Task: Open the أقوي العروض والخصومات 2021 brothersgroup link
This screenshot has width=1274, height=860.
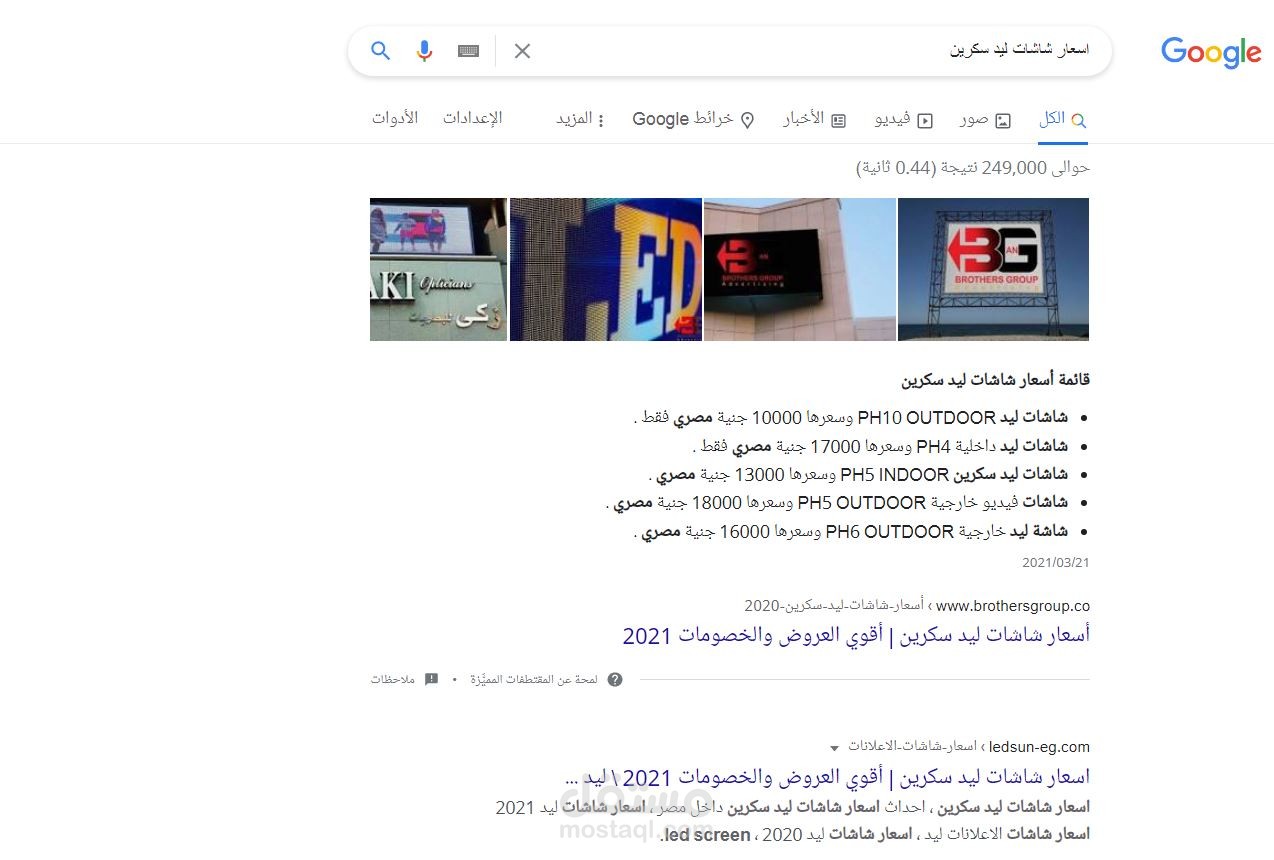Action: (856, 635)
